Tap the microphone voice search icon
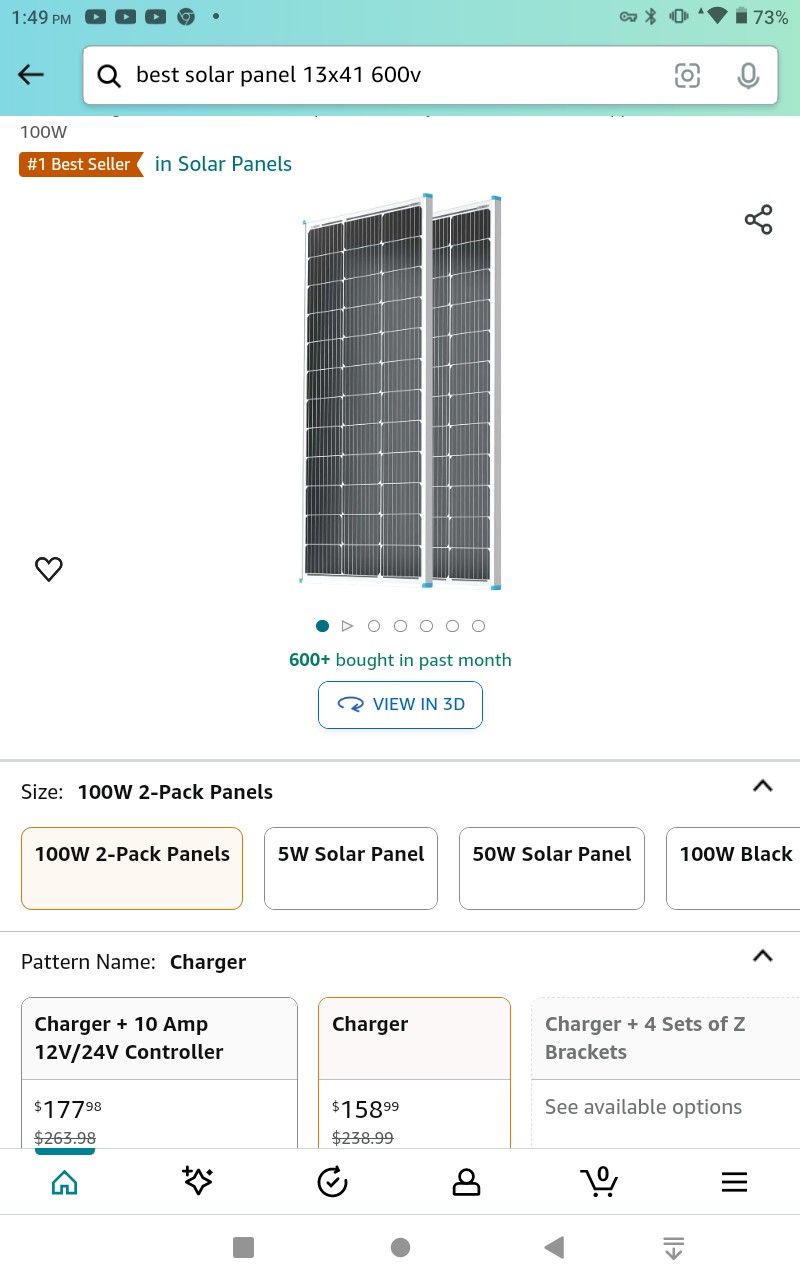 (748, 75)
